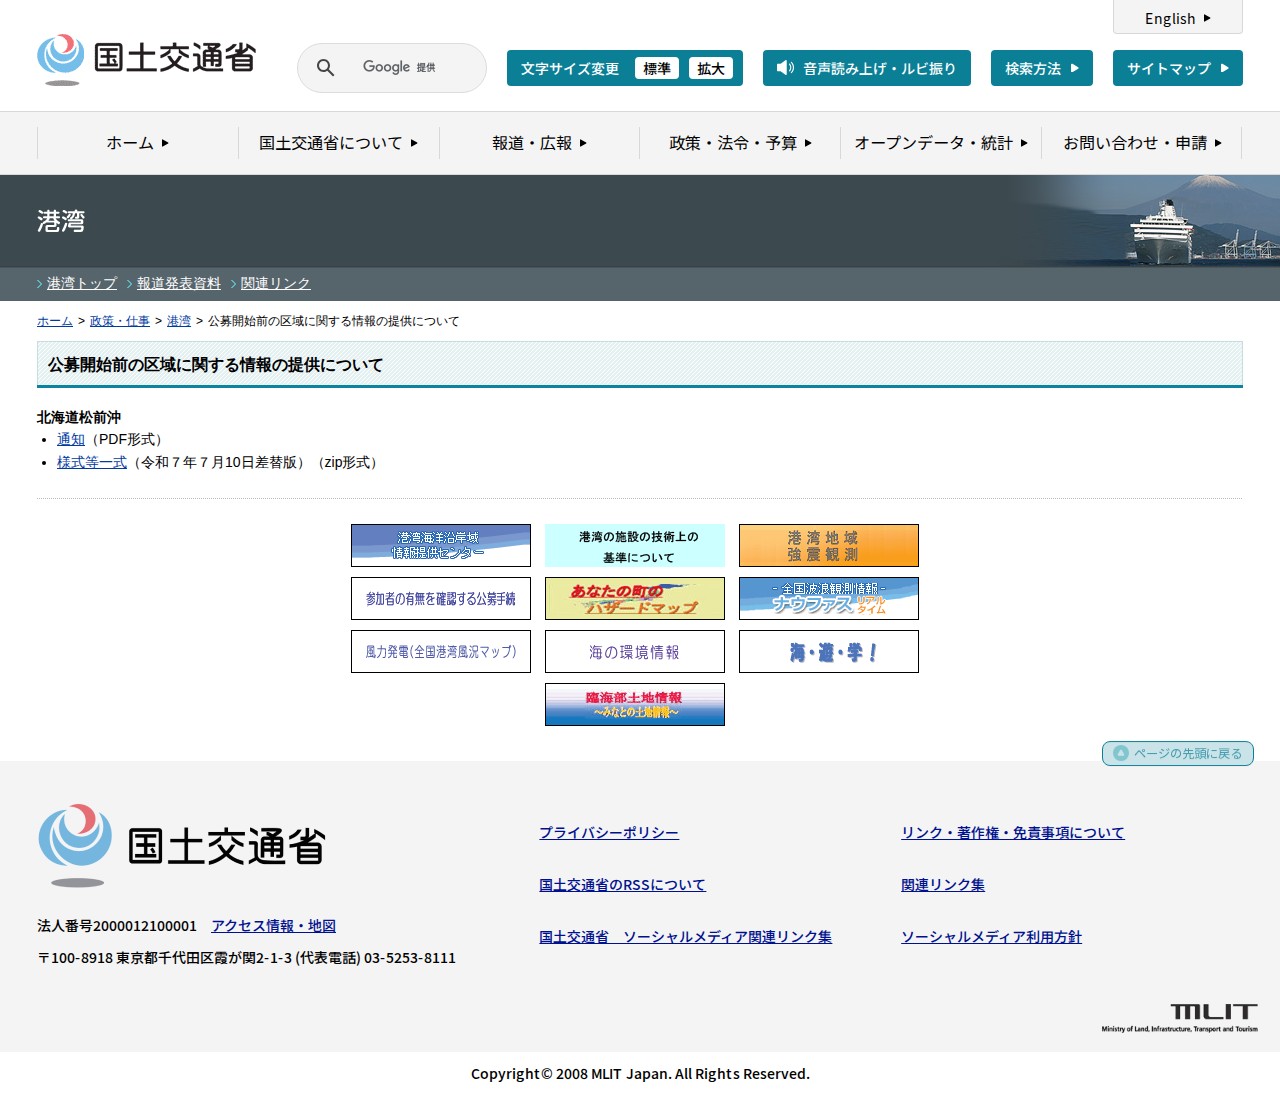
Task: Open the NOWPHAS wave observation banner
Action: (x=828, y=598)
